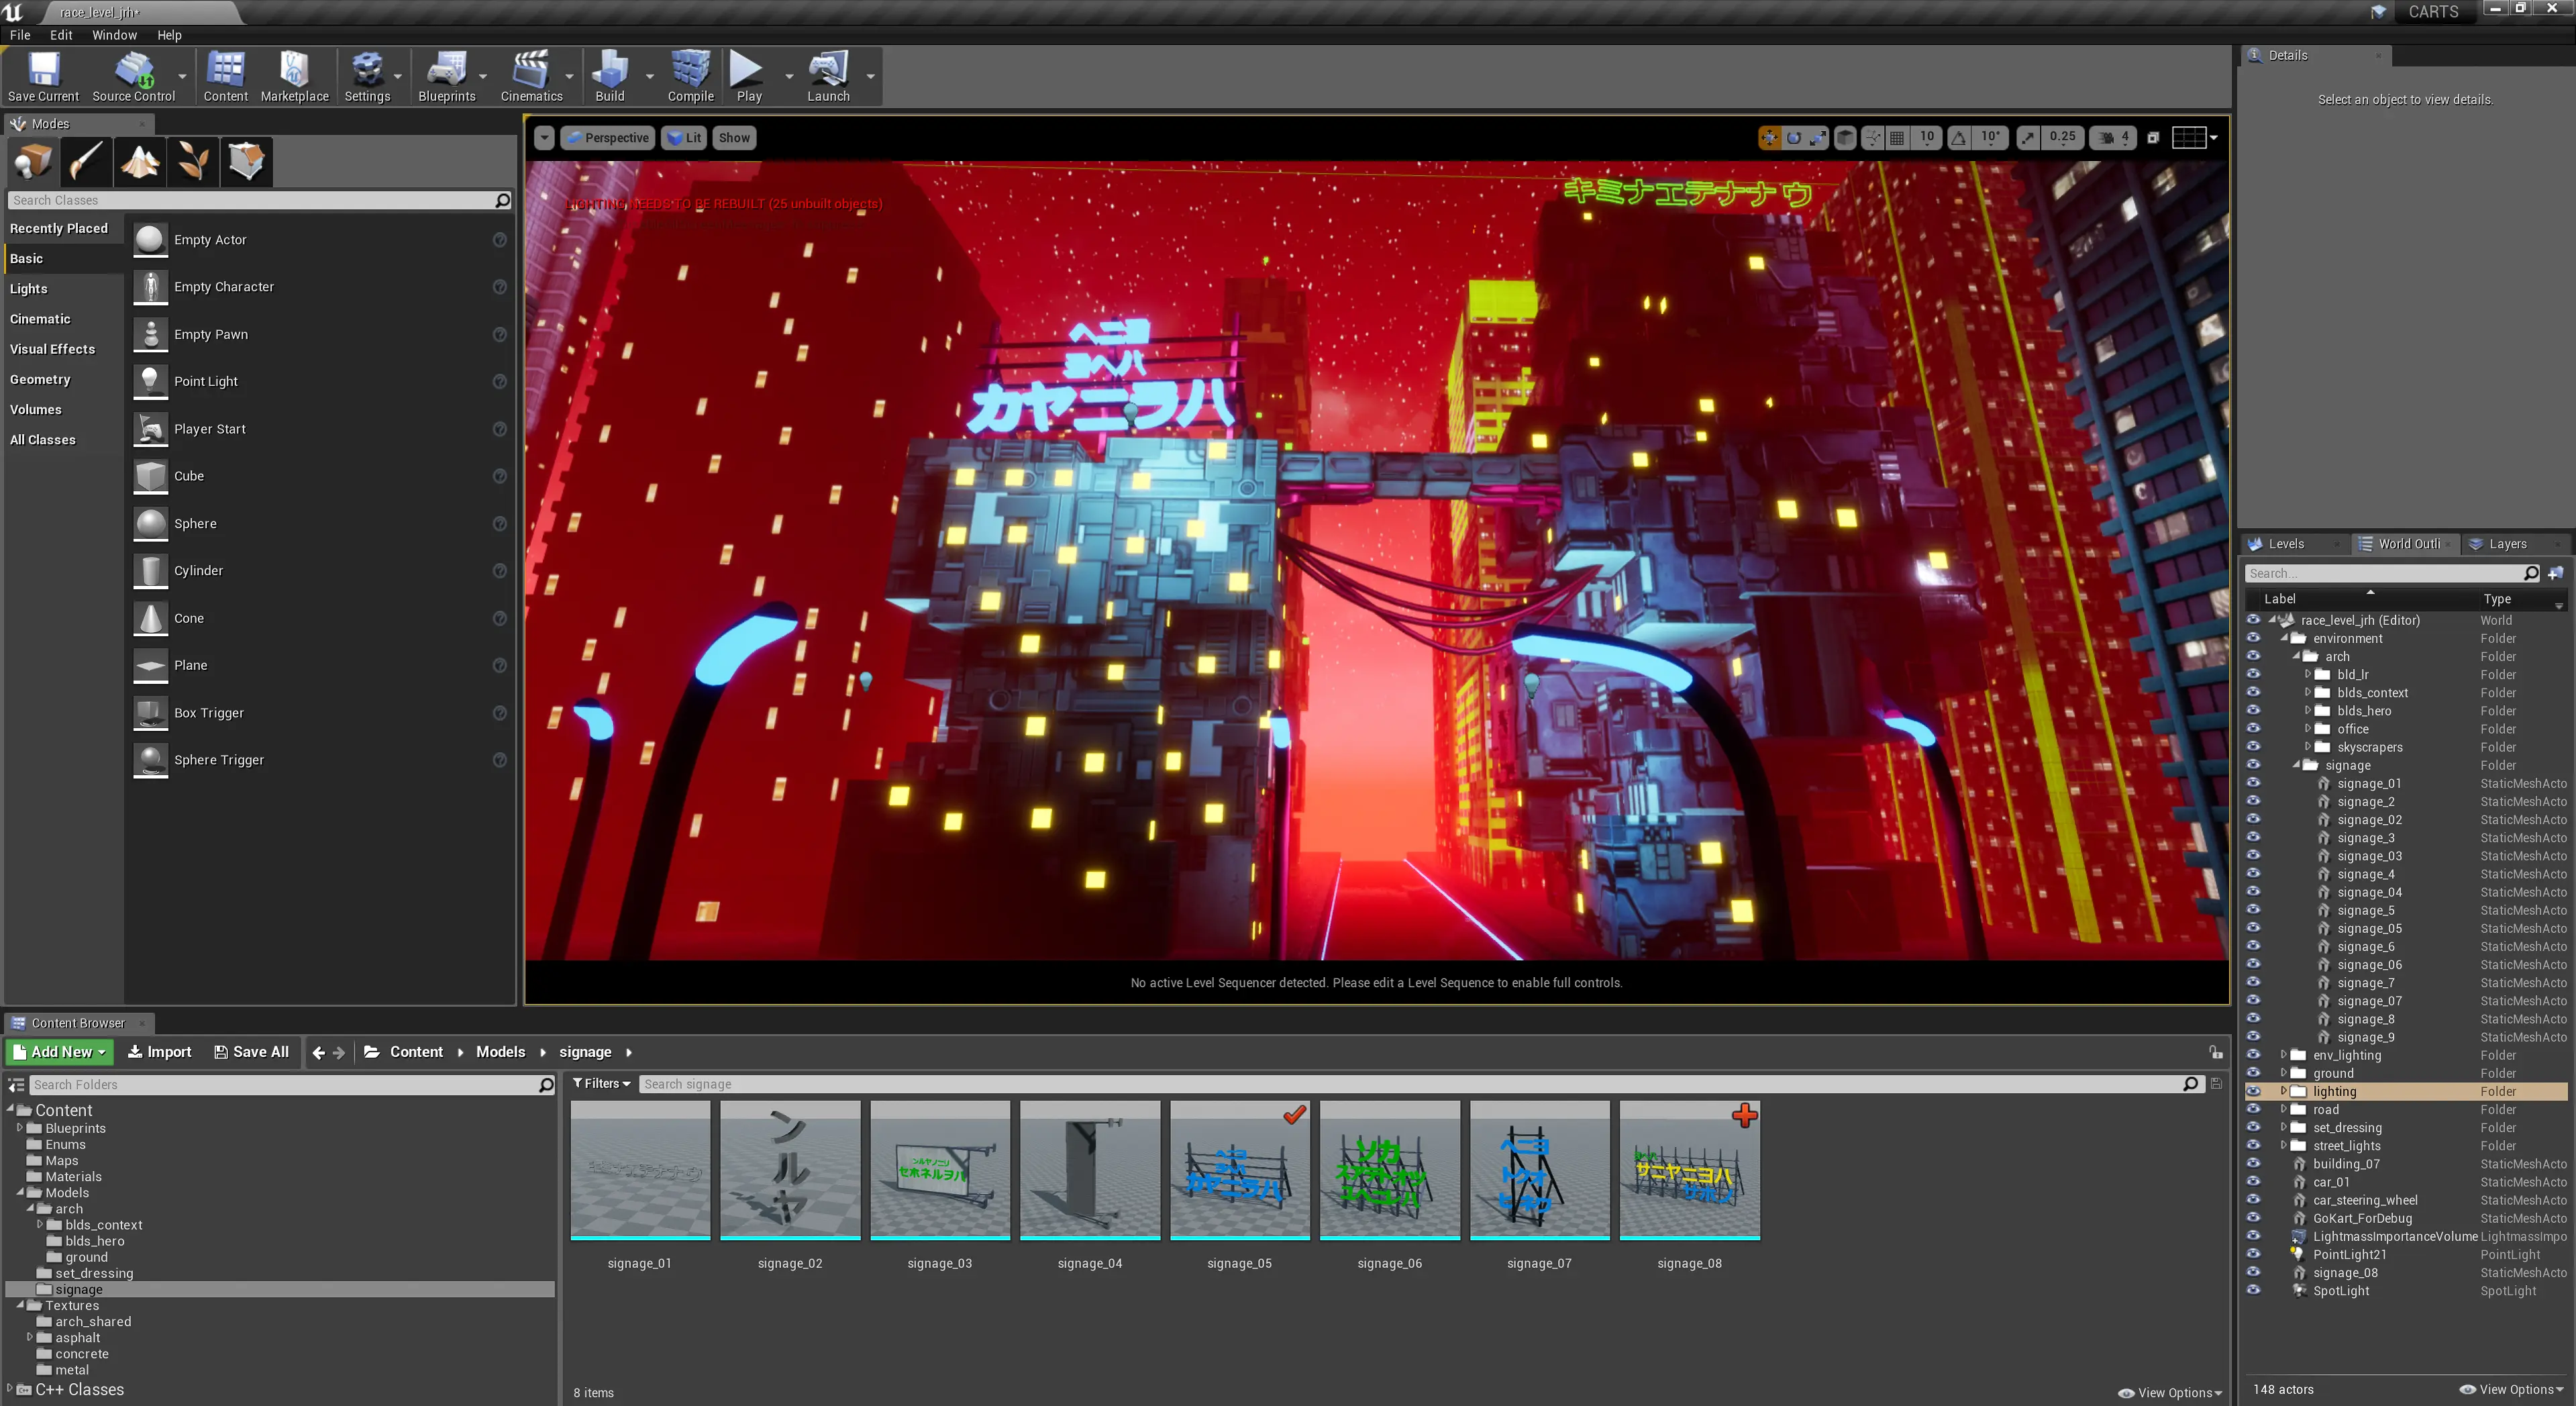Viewport: 2576px width, 1406px height.
Task: Click Save All in Content Browser
Action: [251, 1052]
